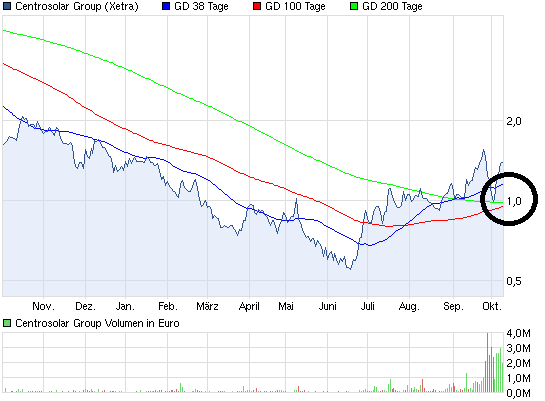Select the 'GD 200 Tage' legend label

[392, 6]
